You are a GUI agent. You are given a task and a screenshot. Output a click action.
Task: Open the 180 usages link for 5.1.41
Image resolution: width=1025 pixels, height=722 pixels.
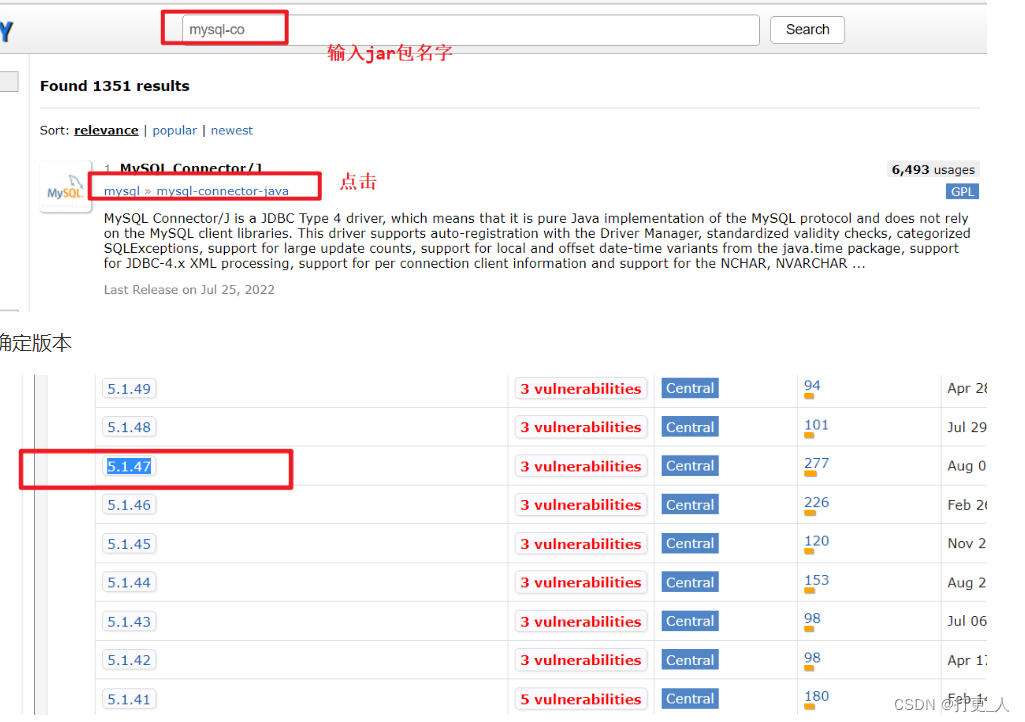pyautogui.click(x=816, y=696)
